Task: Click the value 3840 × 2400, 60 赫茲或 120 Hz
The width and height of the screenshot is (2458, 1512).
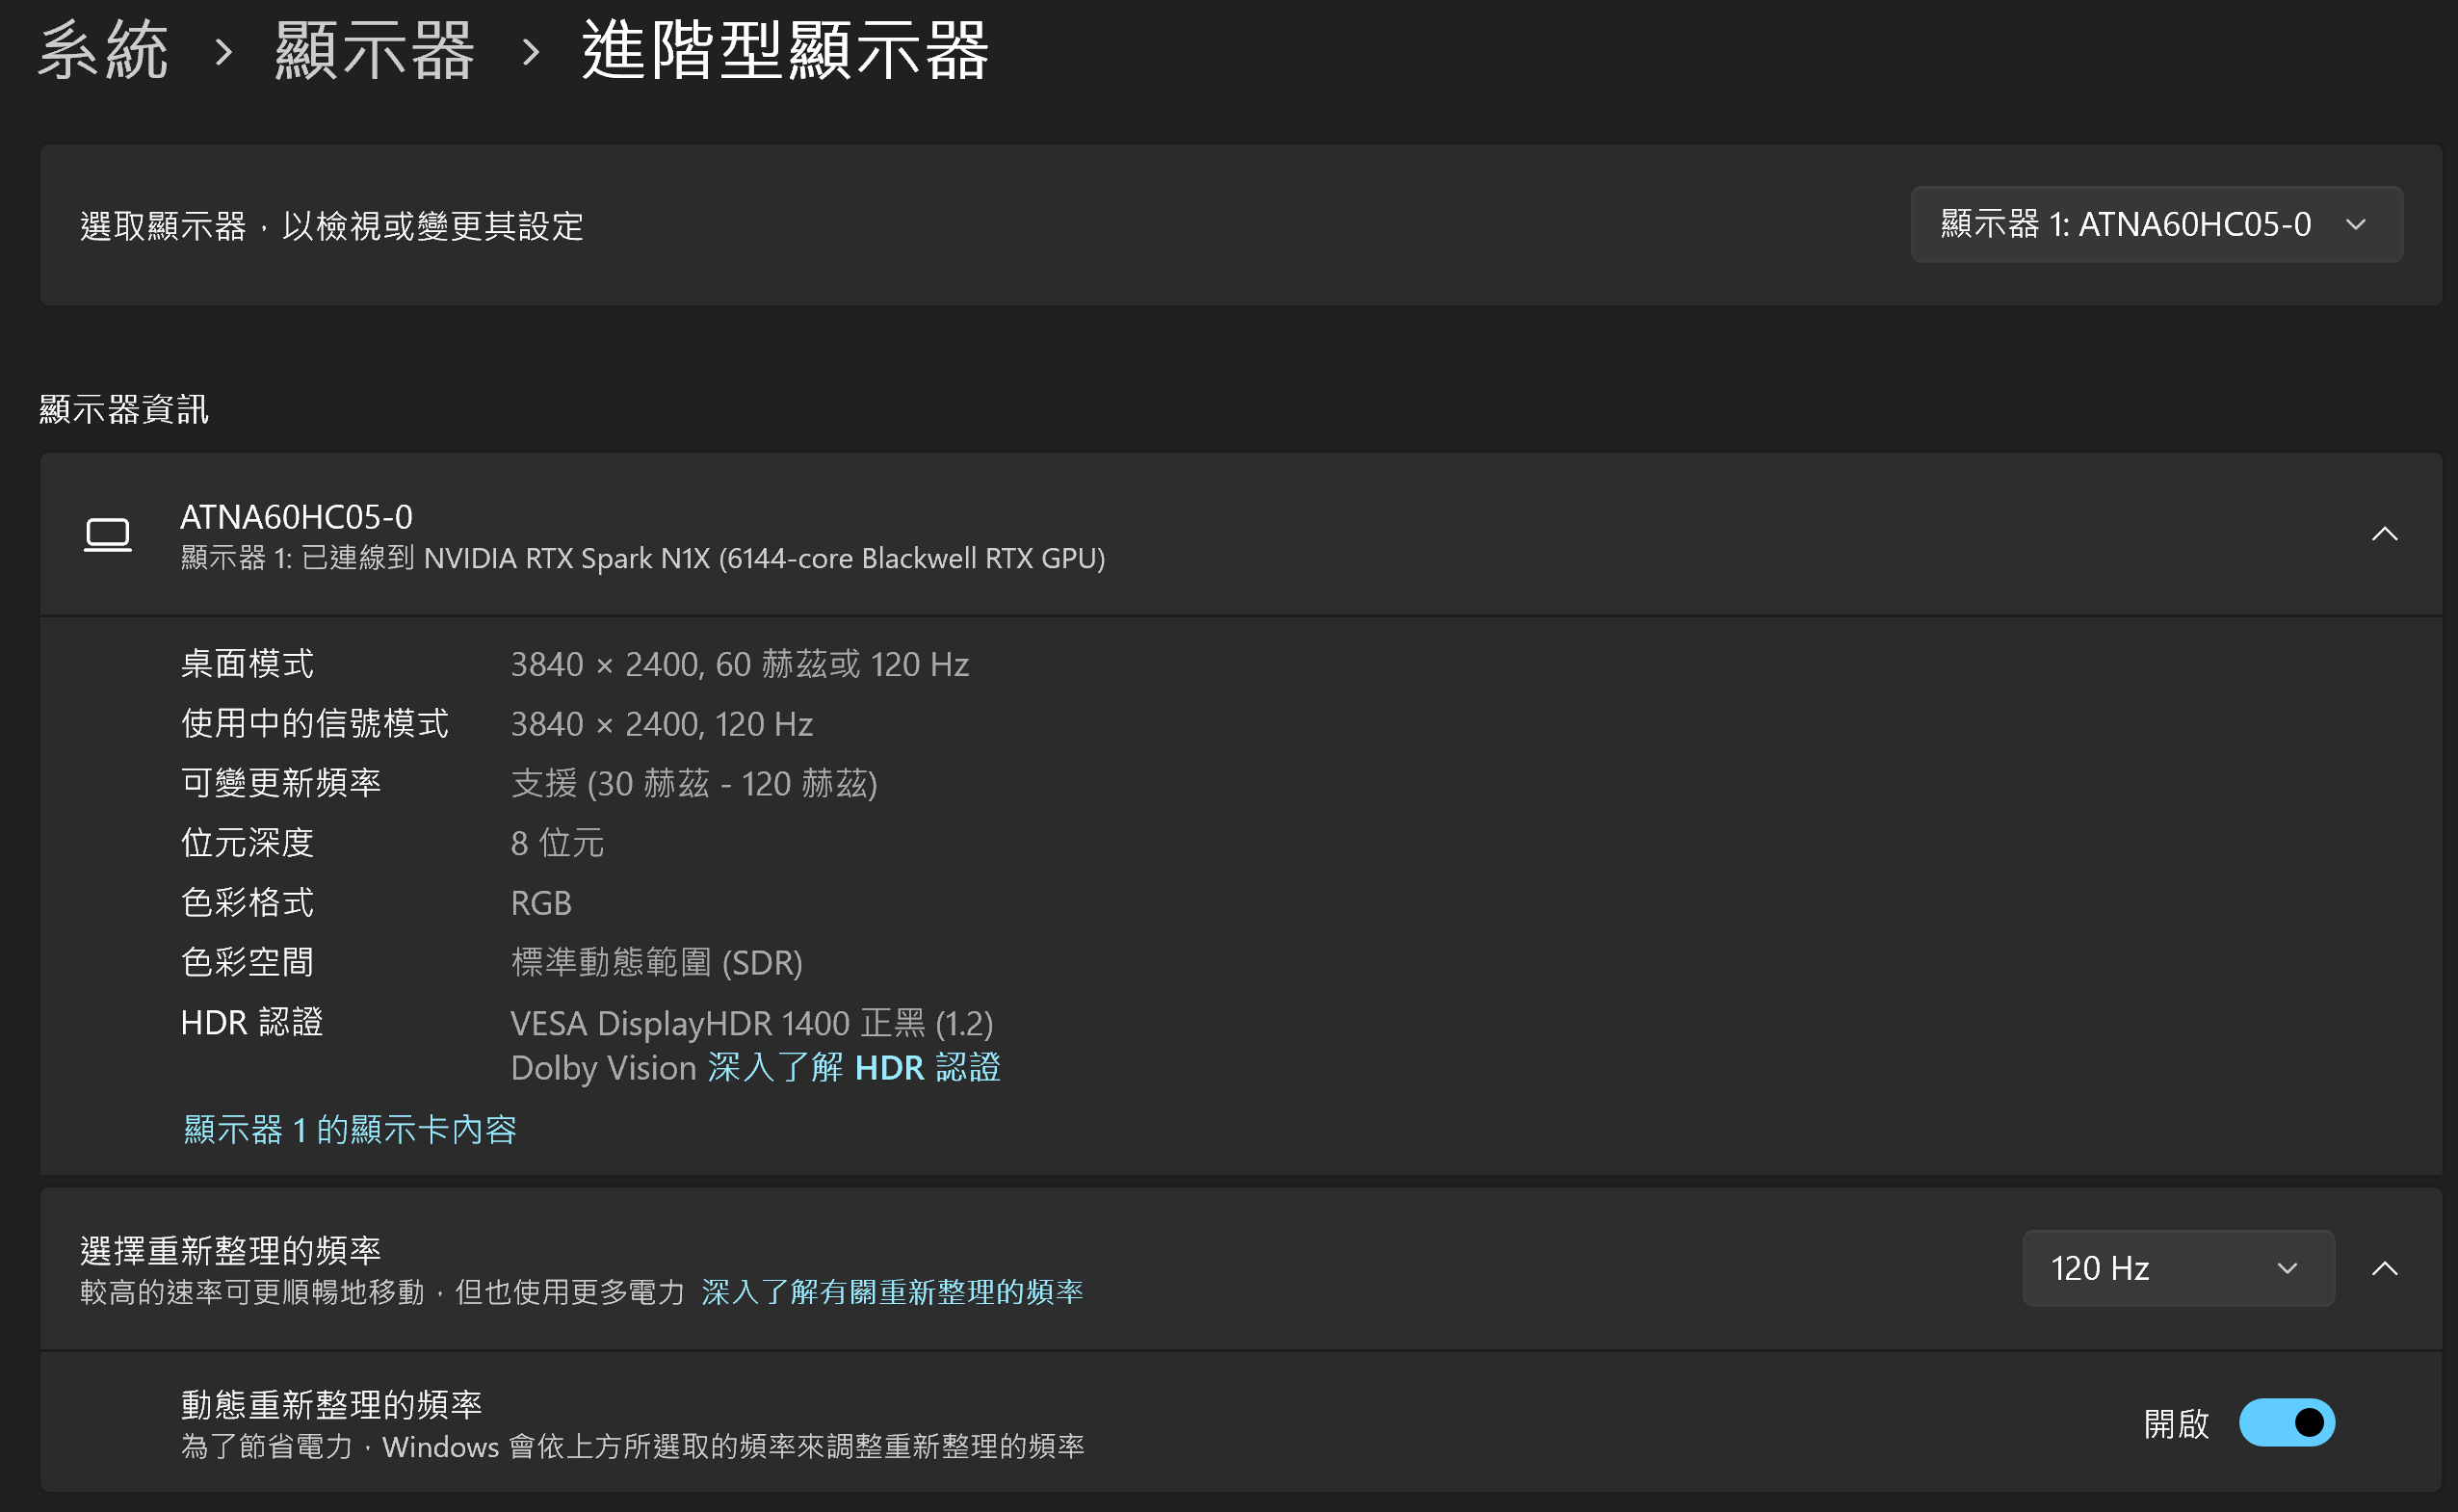Action: tap(740, 664)
